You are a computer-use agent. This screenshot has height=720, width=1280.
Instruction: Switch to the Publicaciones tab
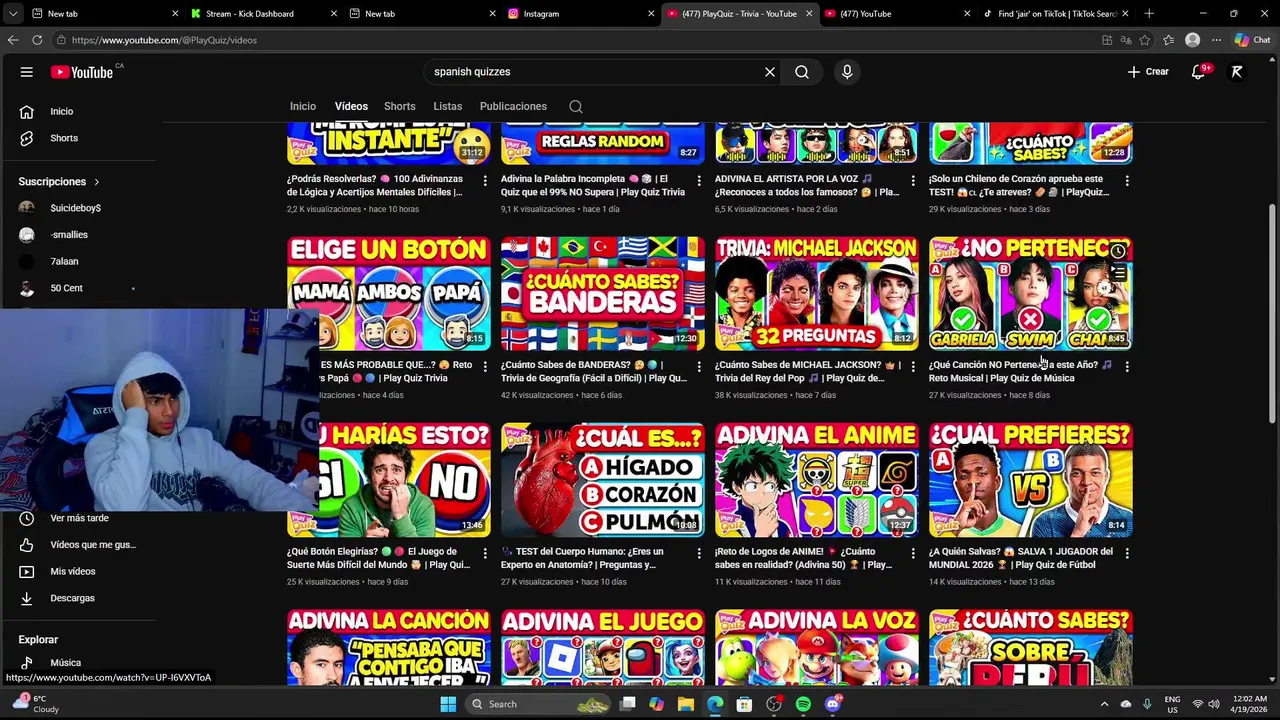[513, 106]
